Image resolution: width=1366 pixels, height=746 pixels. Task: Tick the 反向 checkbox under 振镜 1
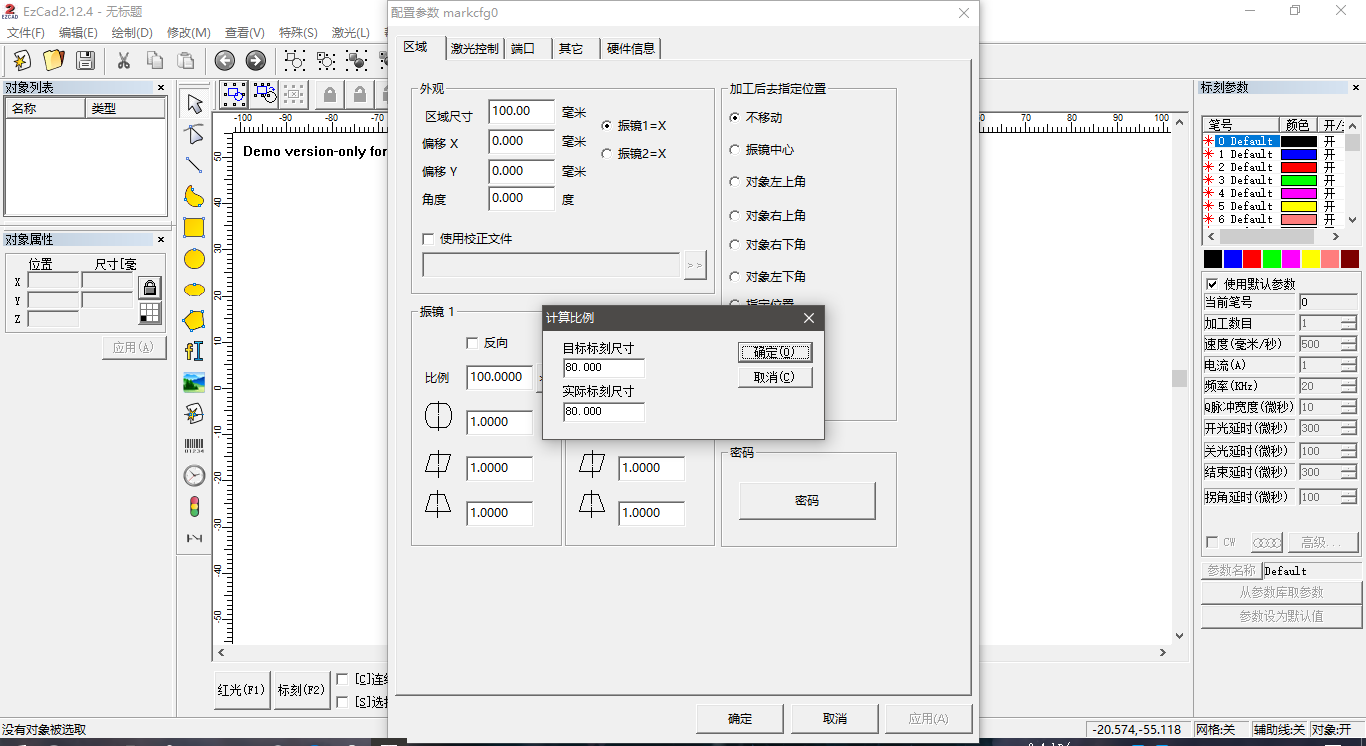pos(473,343)
